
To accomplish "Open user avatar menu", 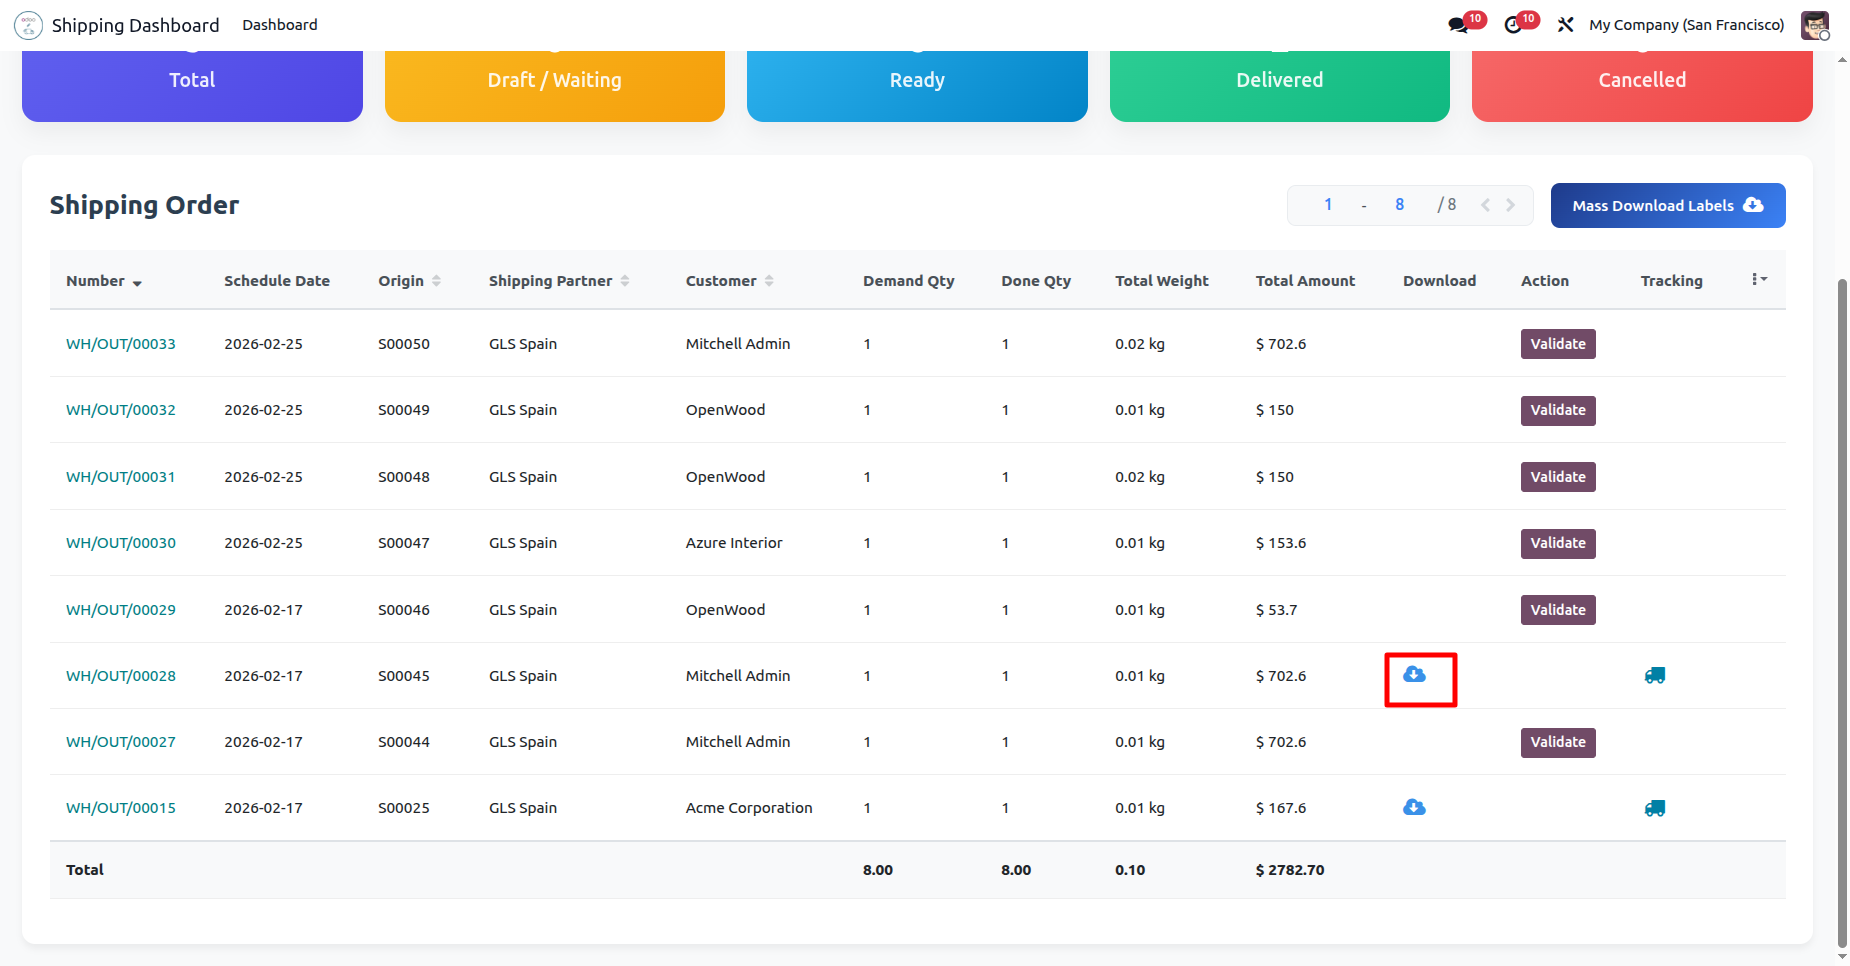I will 1814,25.
